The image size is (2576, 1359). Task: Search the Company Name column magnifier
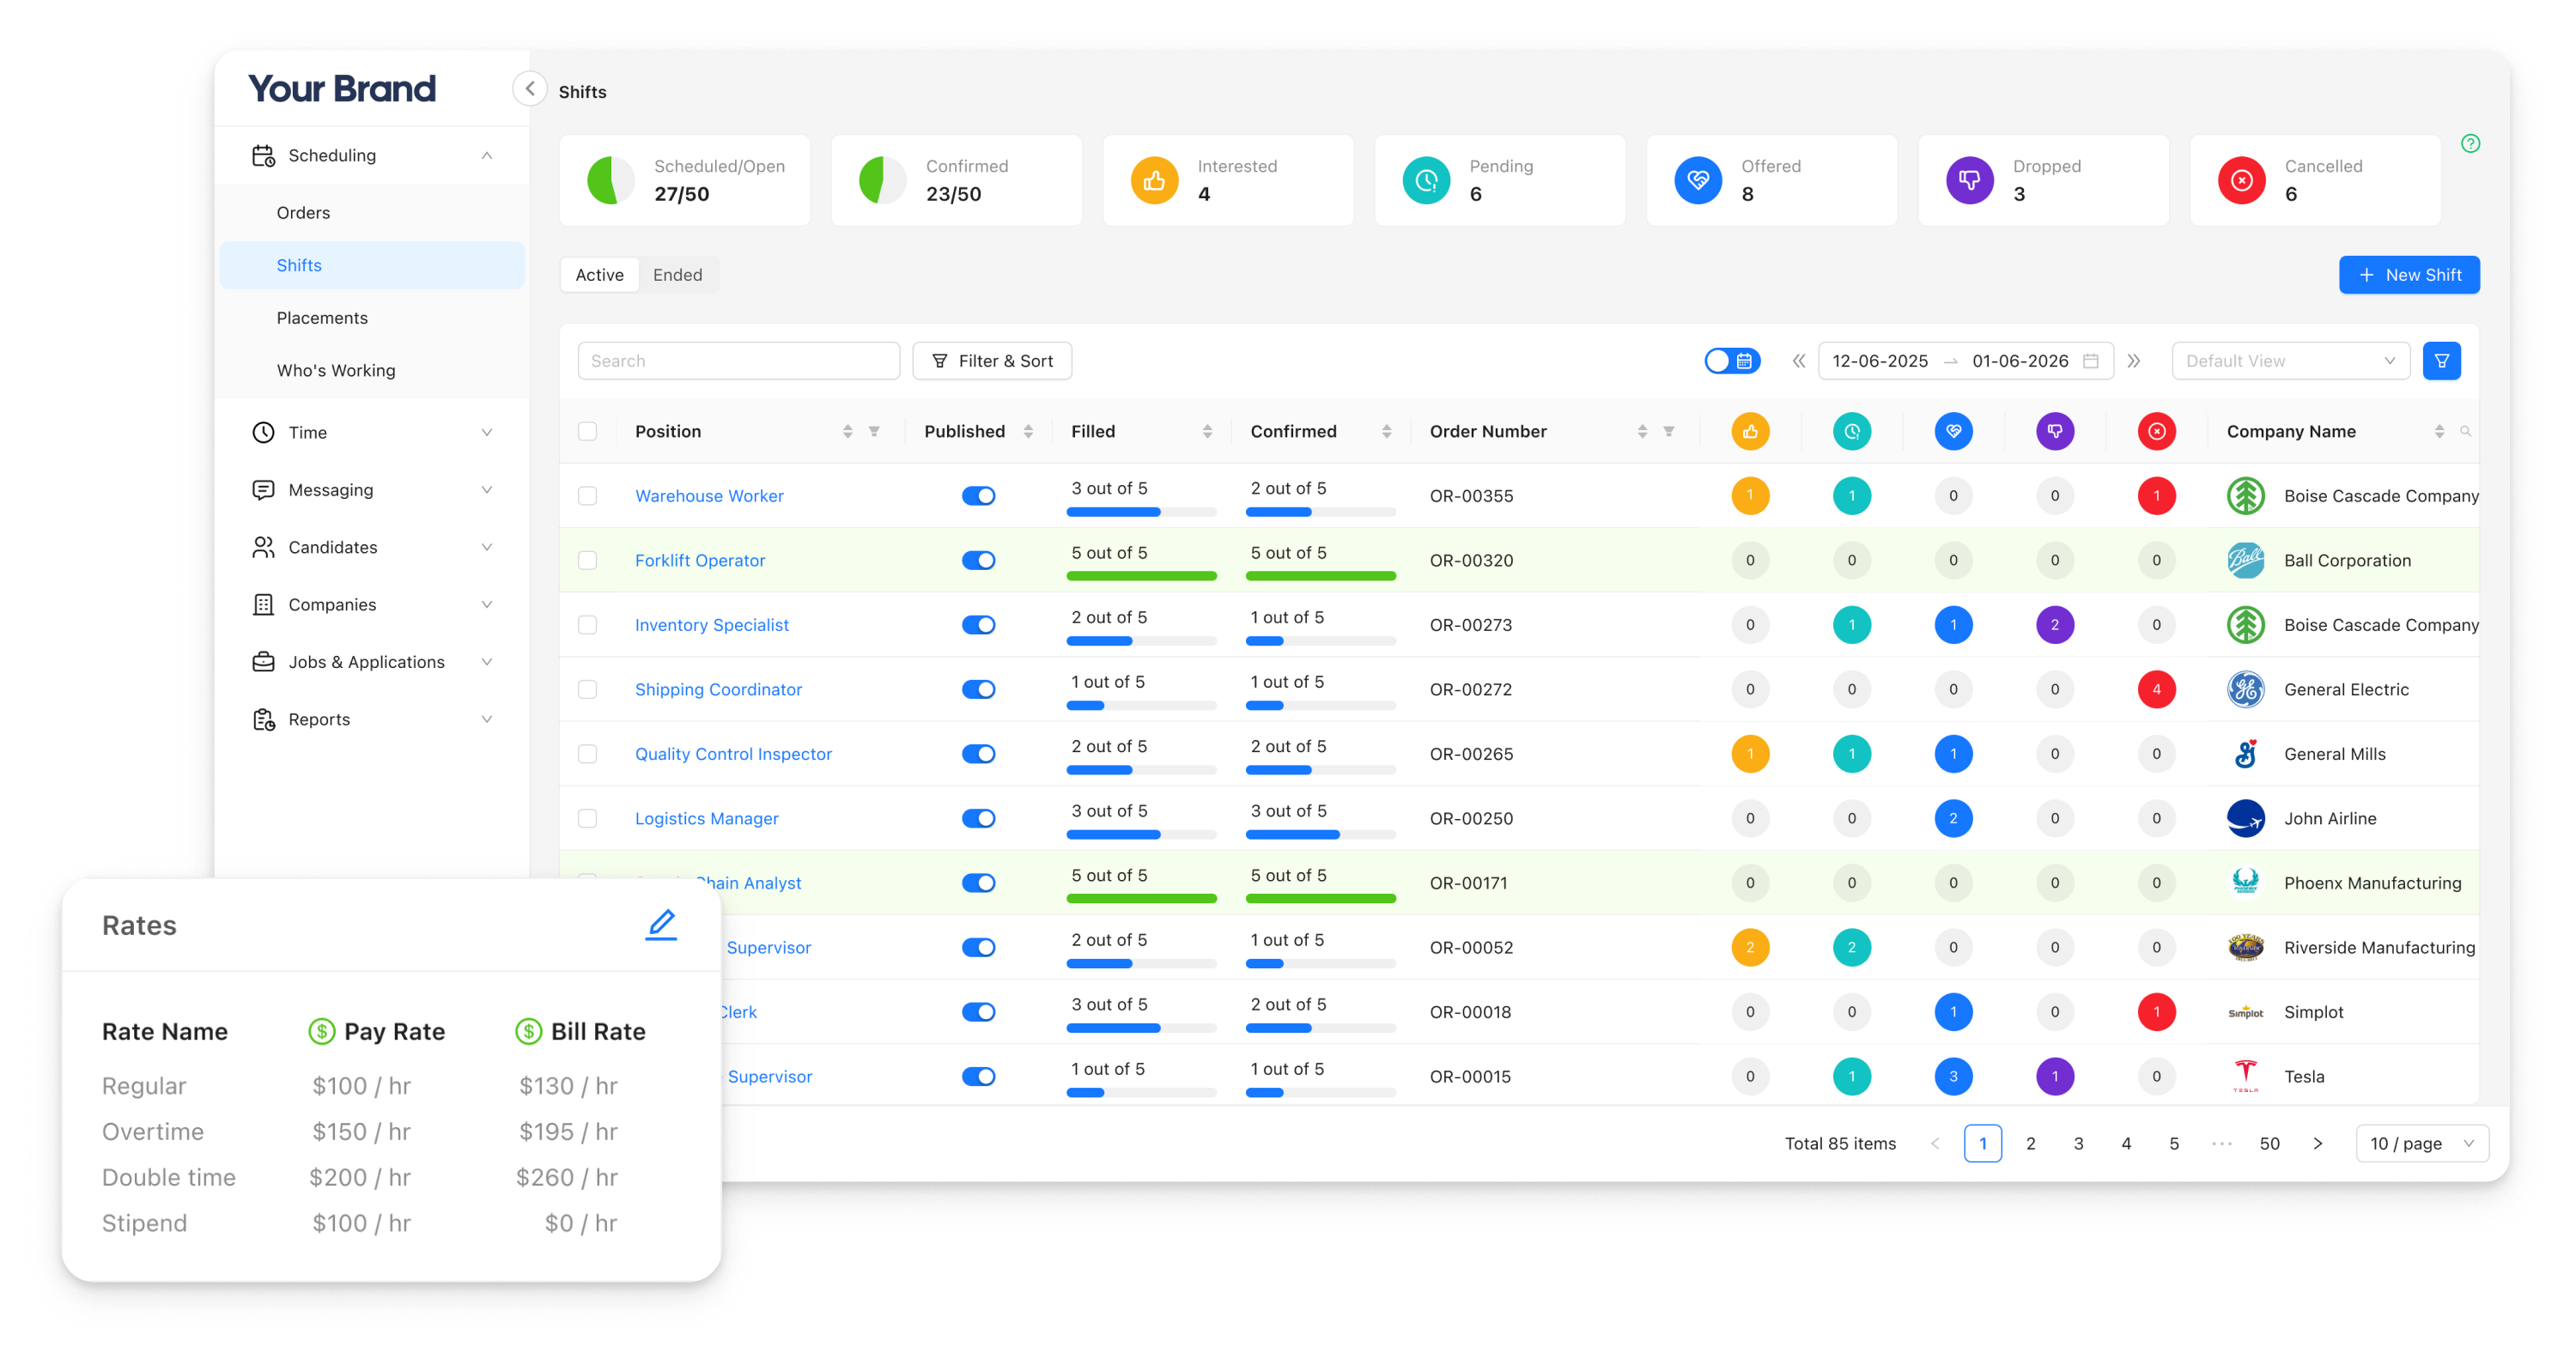[x=2465, y=432]
